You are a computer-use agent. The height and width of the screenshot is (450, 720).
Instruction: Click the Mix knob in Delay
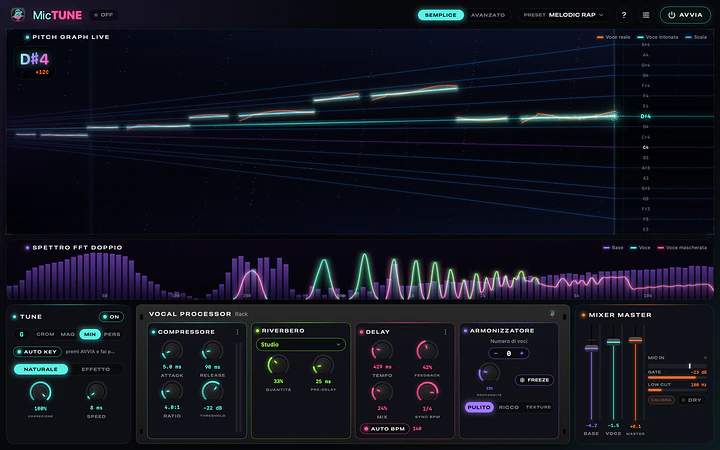[x=382, y=392]
